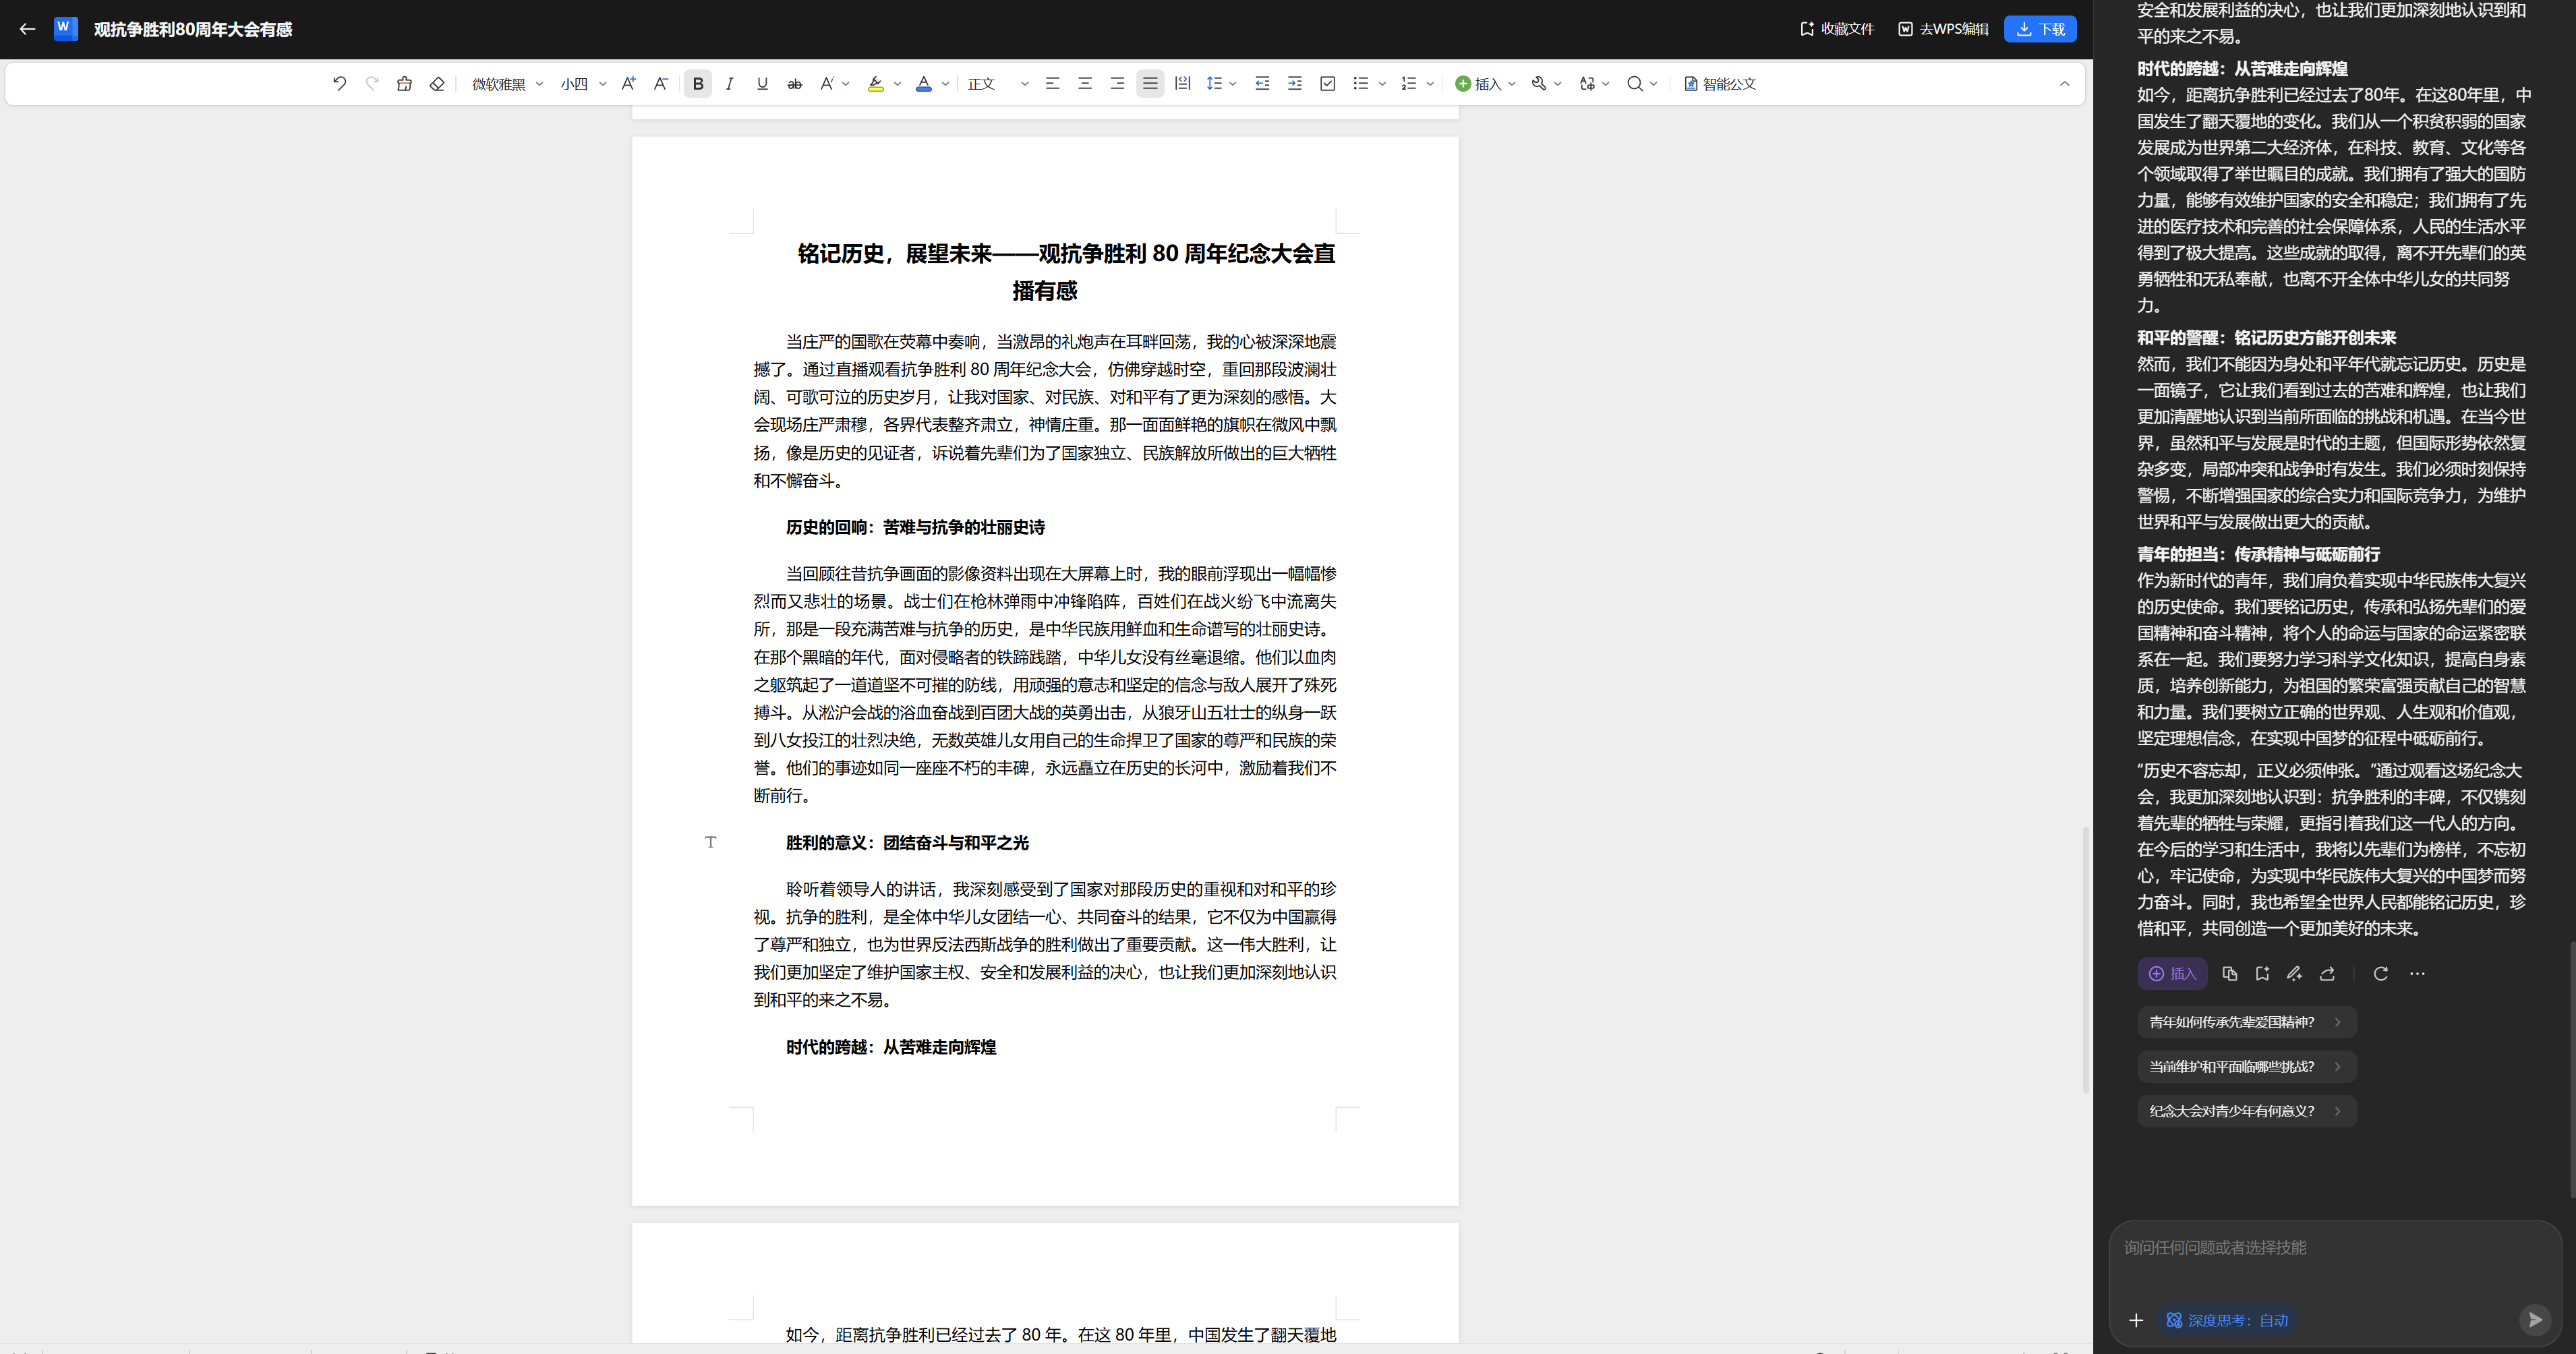Click the 智能公文 smart document icon

coord(1719,84)
